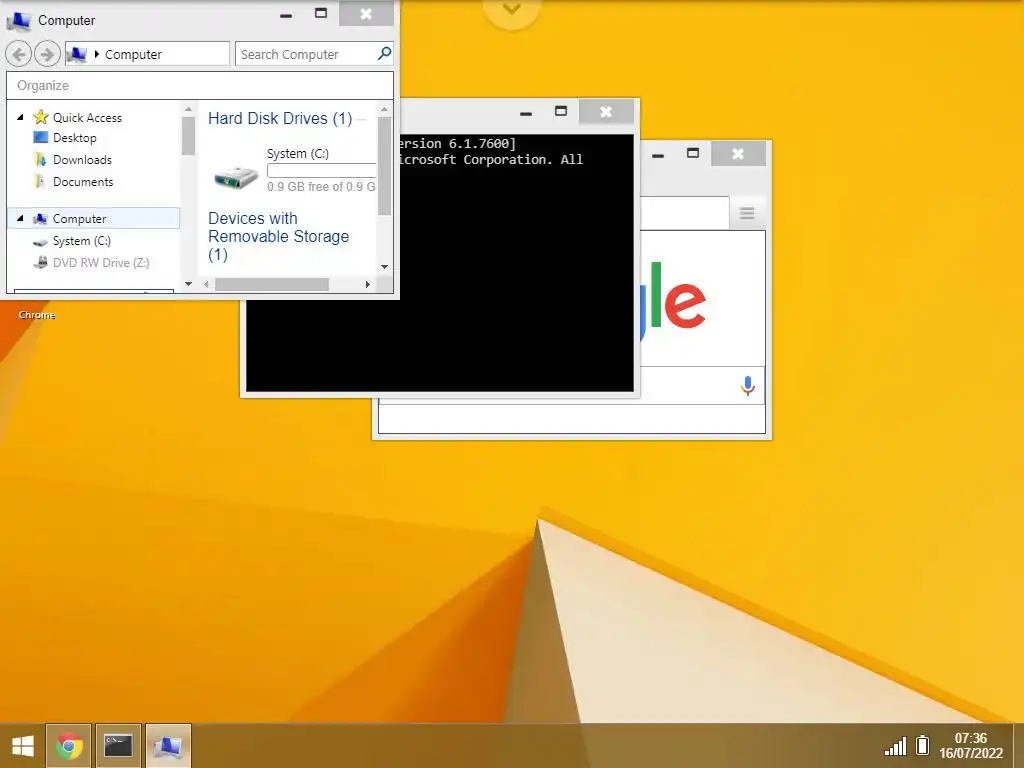This screenshot has width=1024, height=768.
Task: Open the Windows Start button
Action: click(23, 746)
